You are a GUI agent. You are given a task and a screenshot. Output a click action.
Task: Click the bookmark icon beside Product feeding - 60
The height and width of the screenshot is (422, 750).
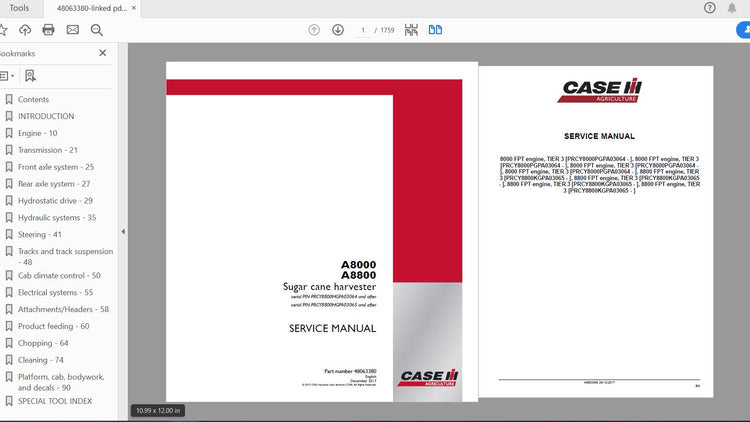click(9, 326)
